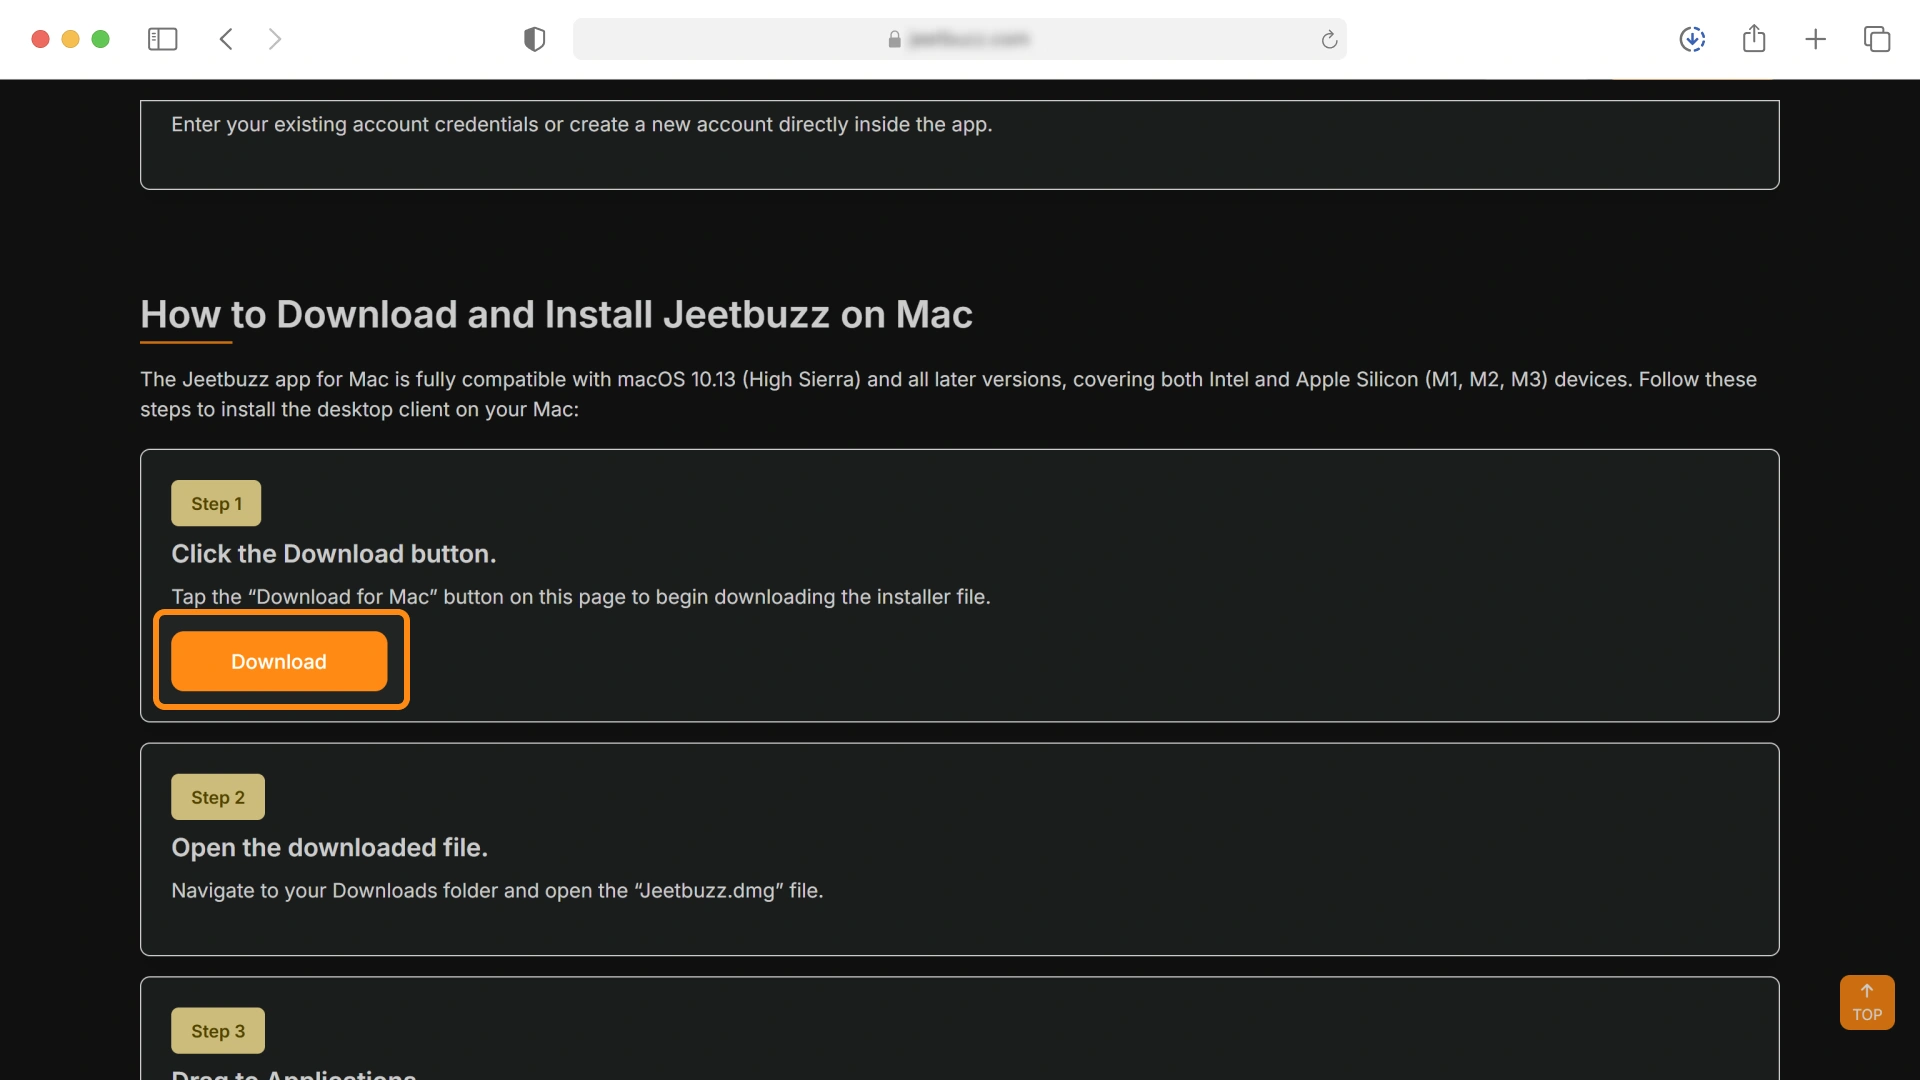Toggle the Safari sidebar icon
This screenshot has width=1920, height=1080.
click(x=162, y=39)
